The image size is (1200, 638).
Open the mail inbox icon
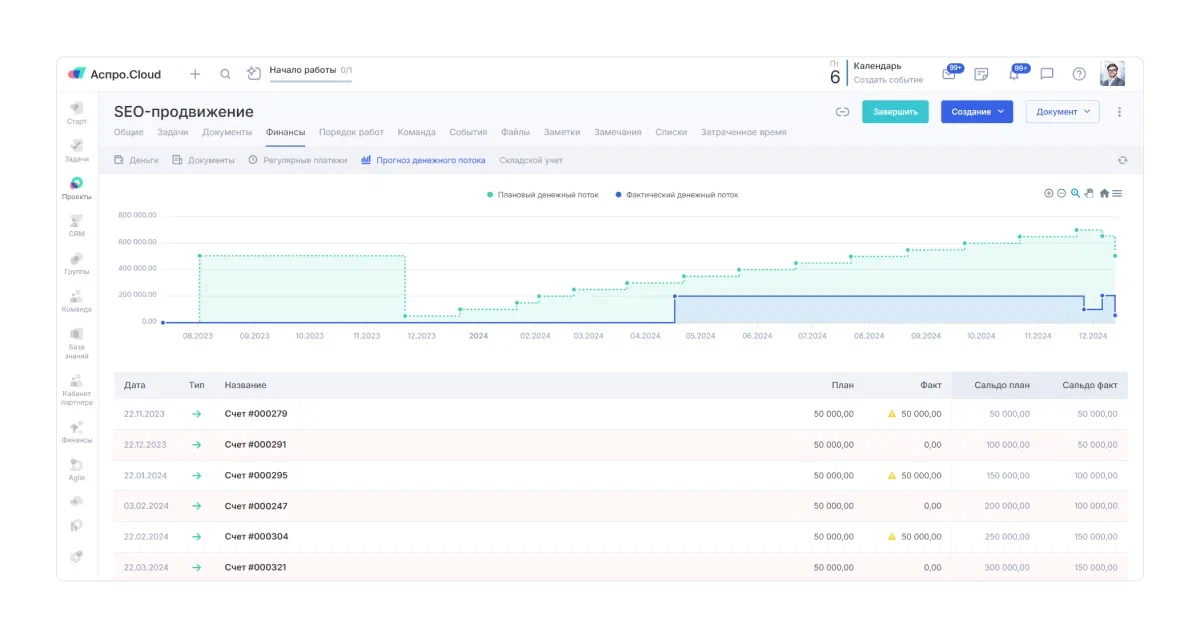pos(948,74)
